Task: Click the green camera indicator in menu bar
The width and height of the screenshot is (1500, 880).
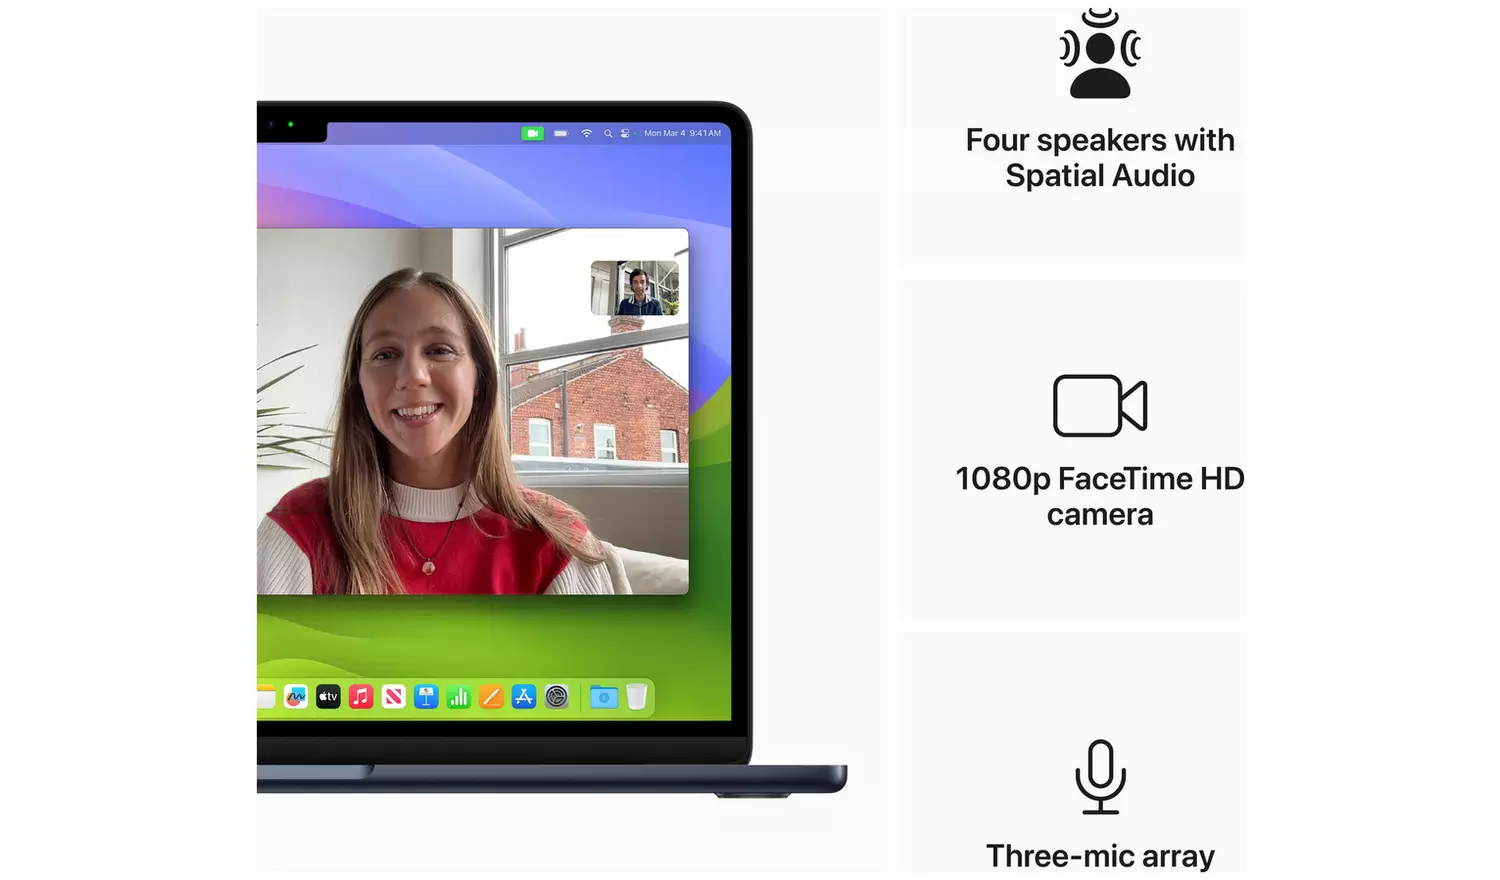Action: click(533, 133)
